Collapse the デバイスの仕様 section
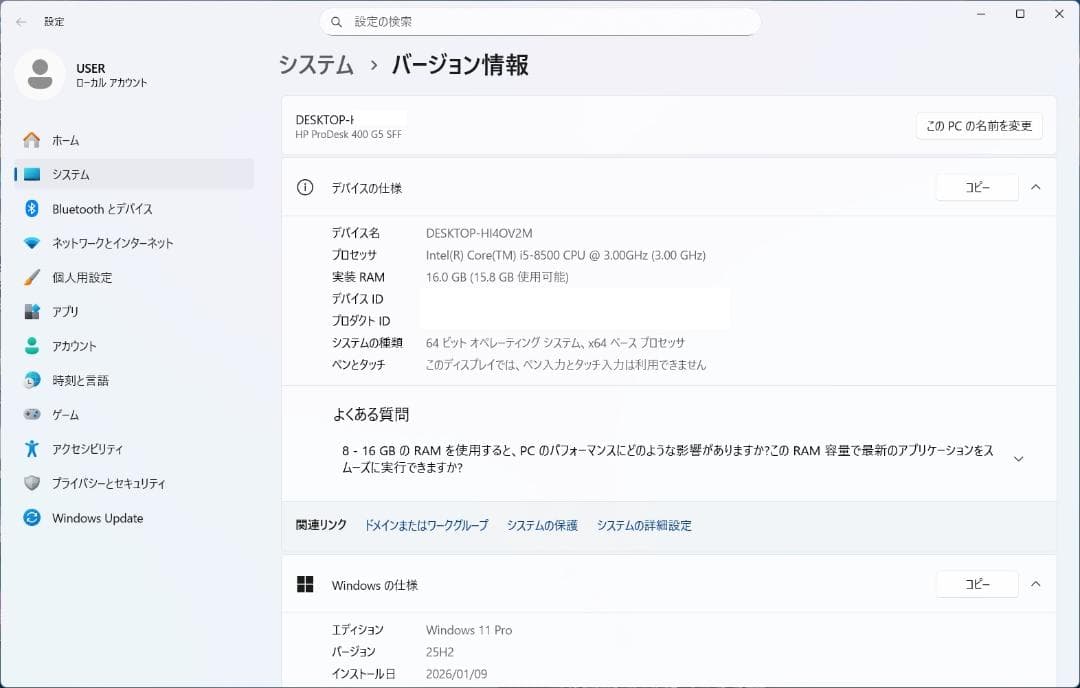This screenshot has height=688, width=1080. click(1036, 187)
